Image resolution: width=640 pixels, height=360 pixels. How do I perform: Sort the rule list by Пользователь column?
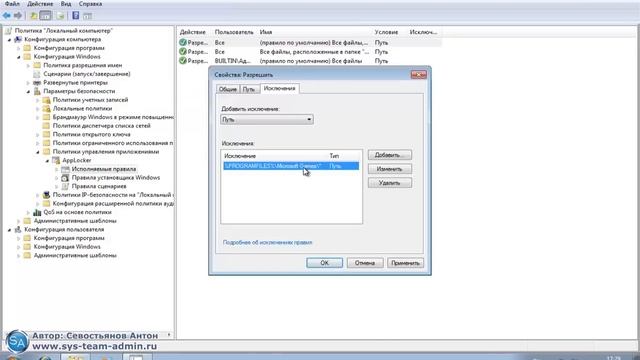point(234,32)
